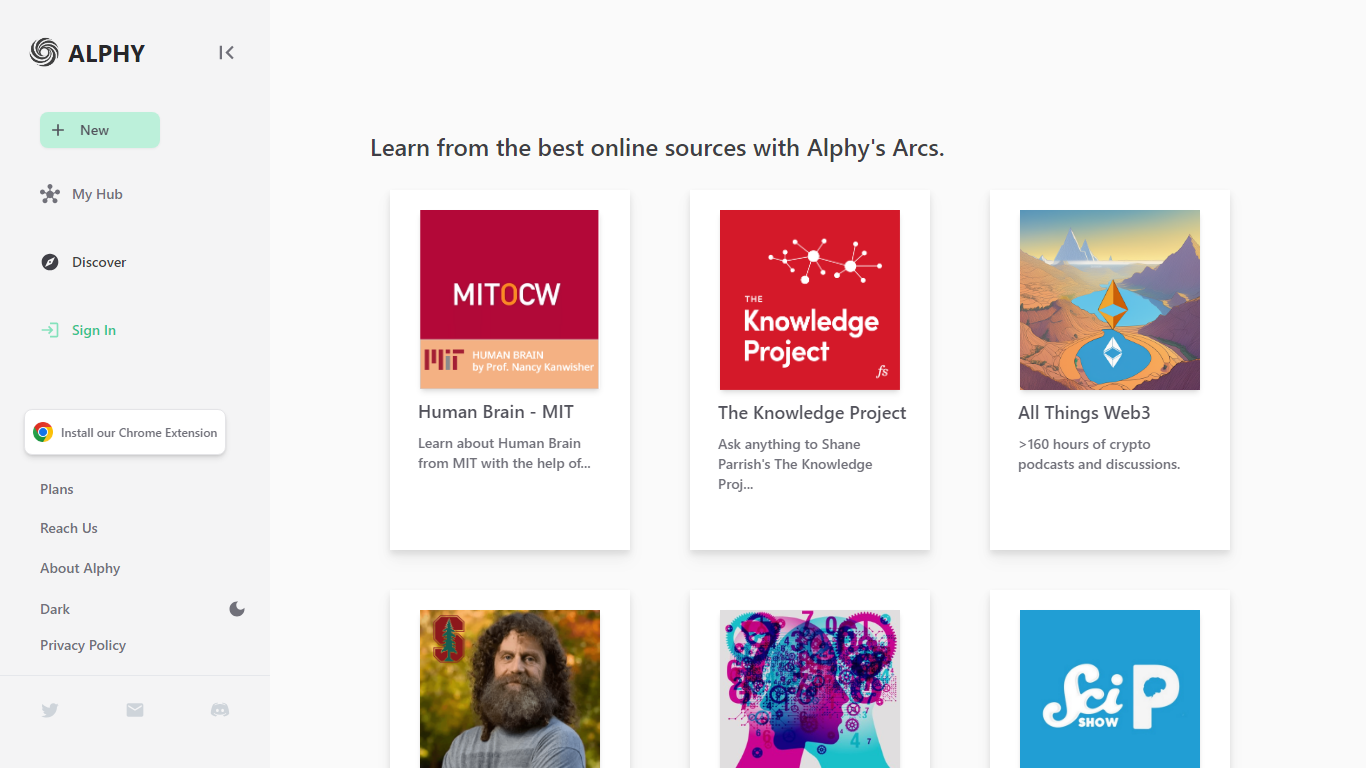This screenshot has width=1366, height=768.
Task: Open the SciShow Psych arc thumbnail
Action: pyautogui.click(x=1109, y=688)
